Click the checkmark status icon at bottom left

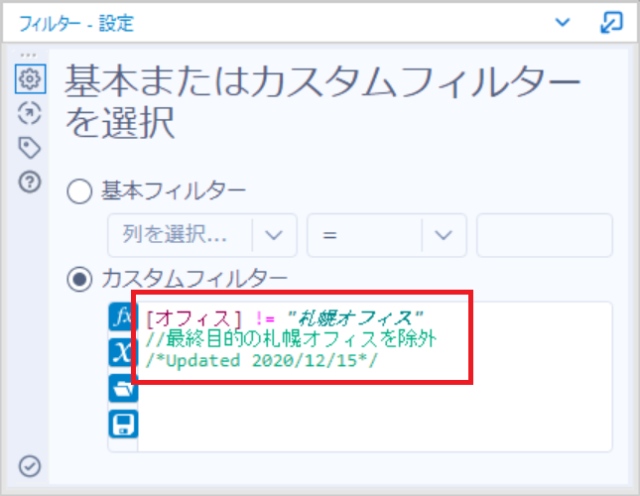pos(30,466)
